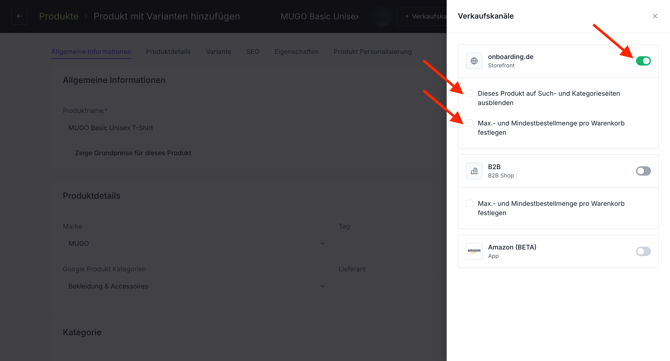This screenshot has height=361, width=670.
Task: Check Max.- und Mindestbestellmenge under onboarding.de
Action: click(469, 123)
